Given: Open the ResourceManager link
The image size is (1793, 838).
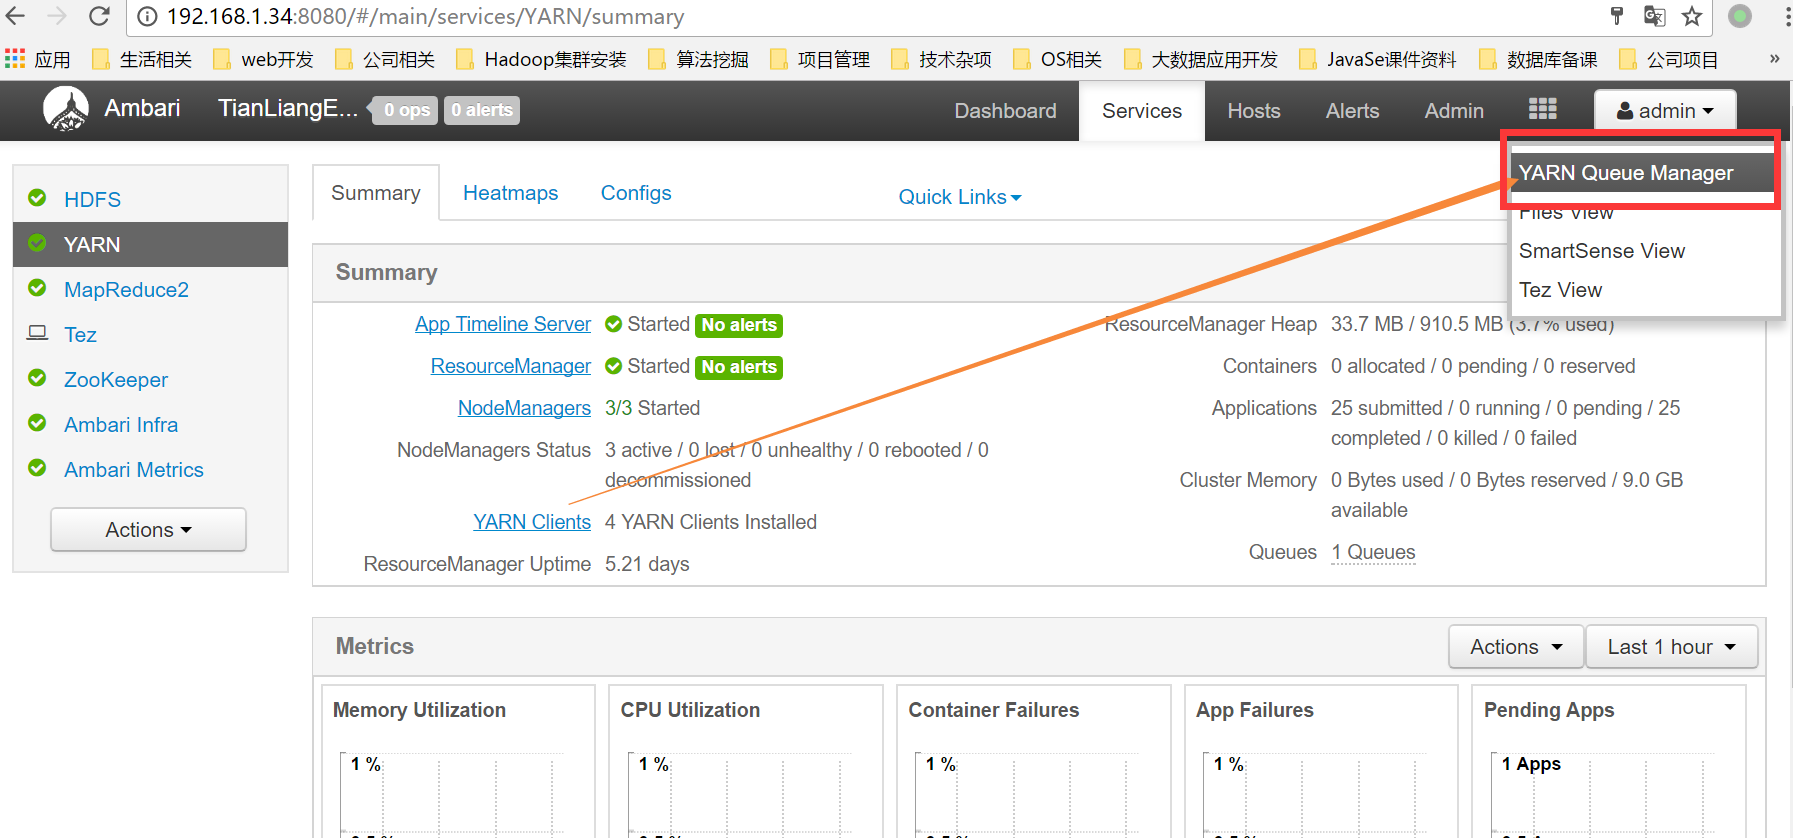Looking at the screenshot, I should point(511,366).
